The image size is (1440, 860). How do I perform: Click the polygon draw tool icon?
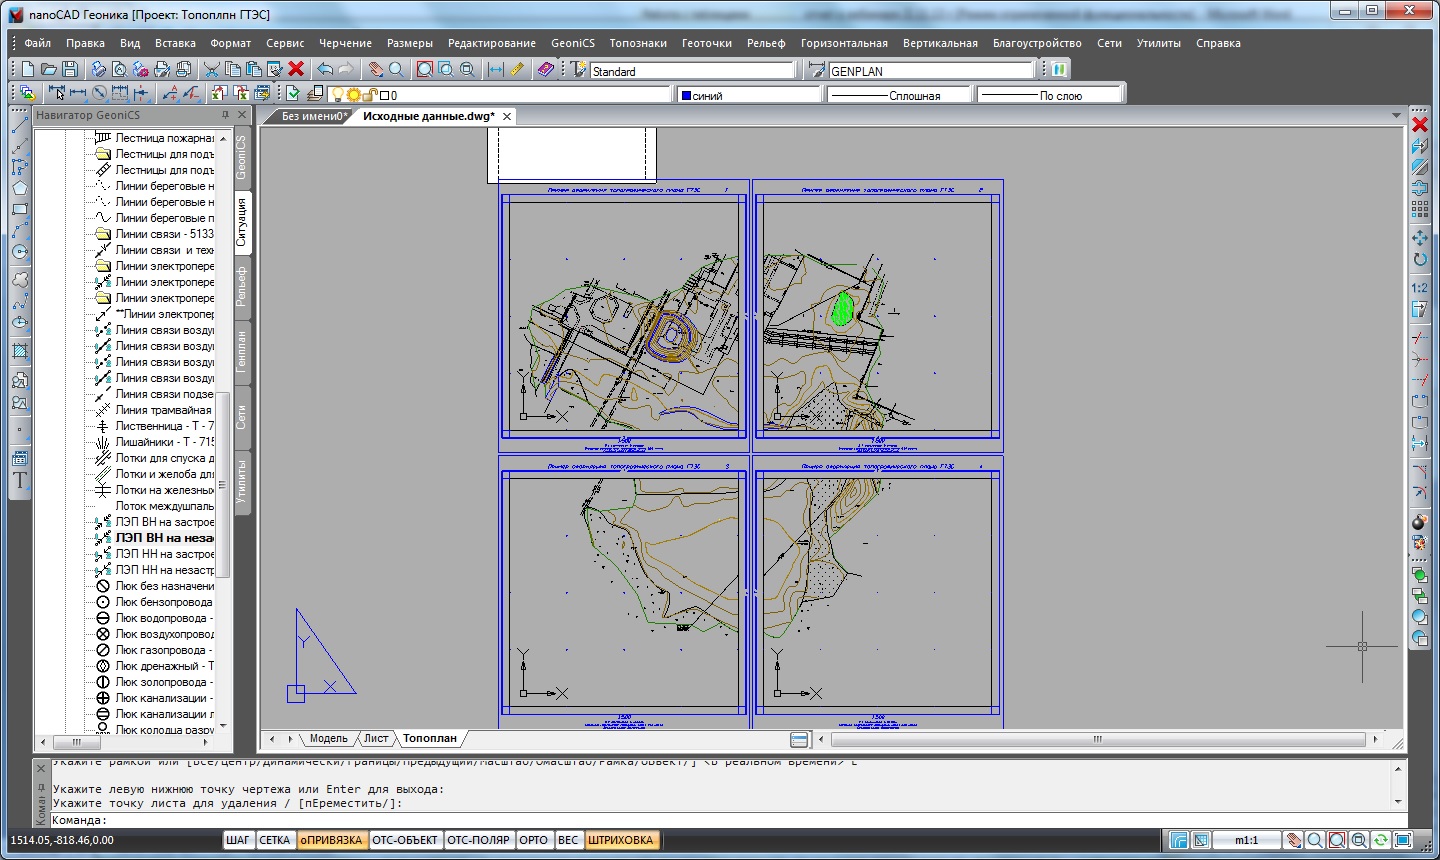[x=19, y=188]
